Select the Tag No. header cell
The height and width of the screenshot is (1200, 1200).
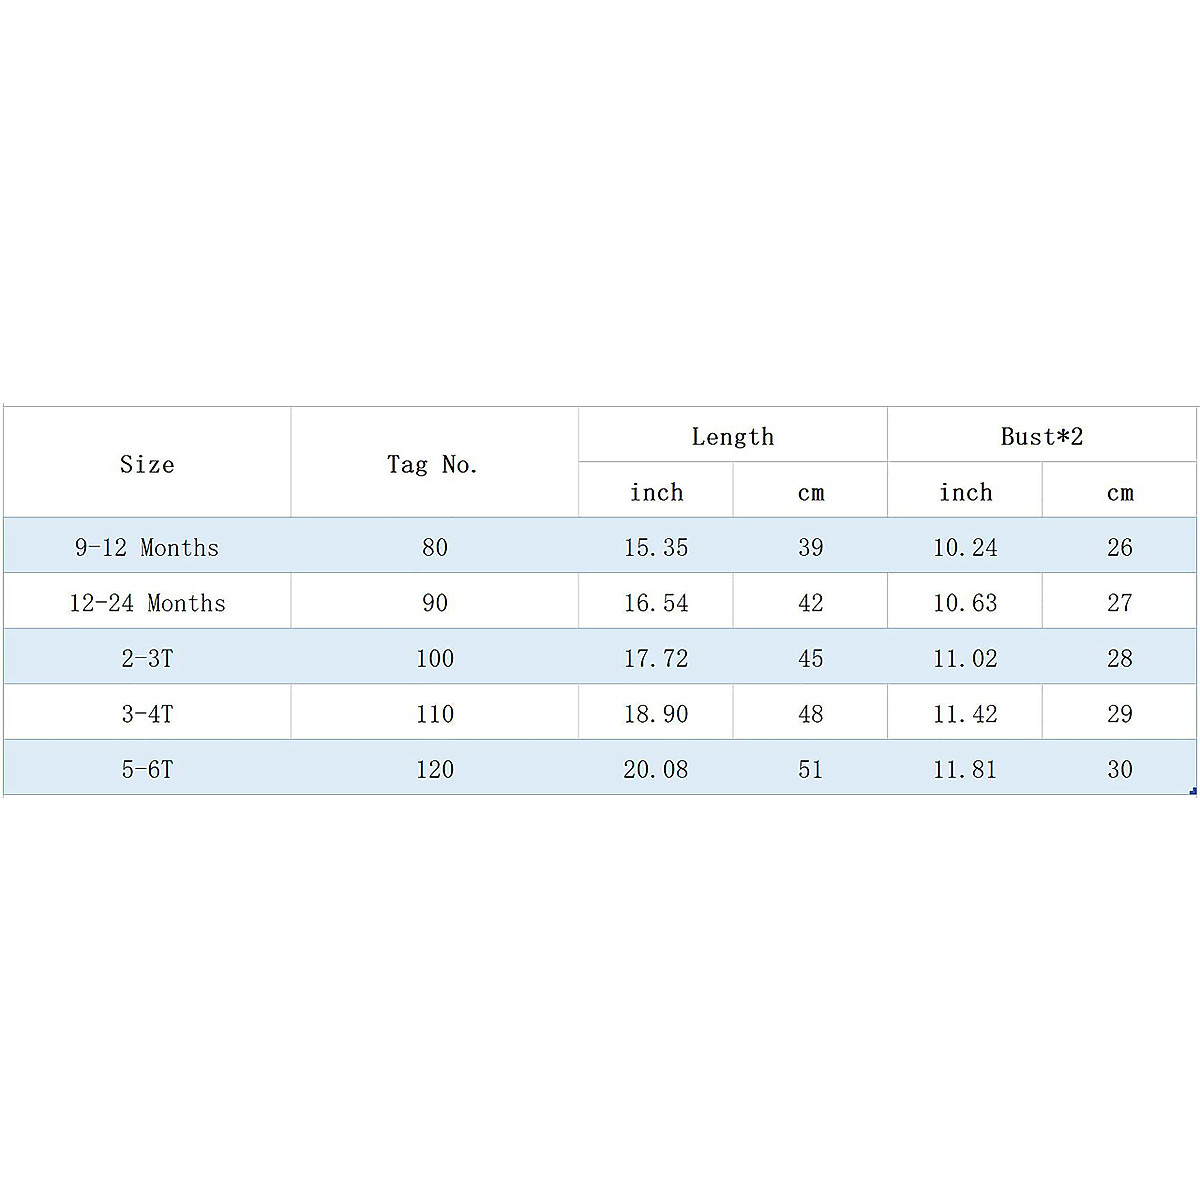[433, 464]
